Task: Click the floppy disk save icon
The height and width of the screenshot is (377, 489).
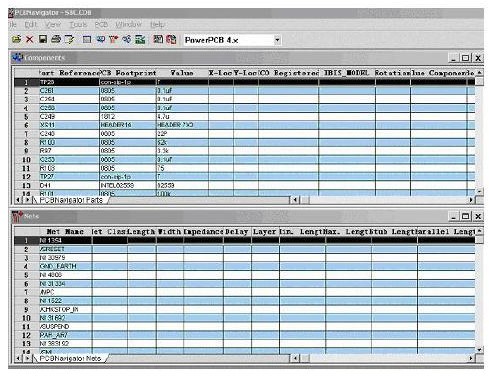Action: coord(43,39)
